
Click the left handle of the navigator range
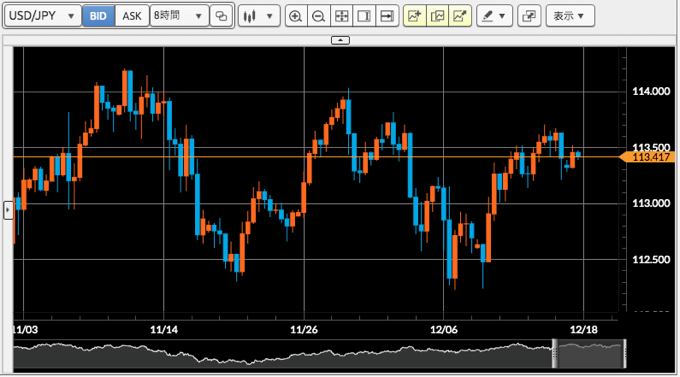(555, 354)
